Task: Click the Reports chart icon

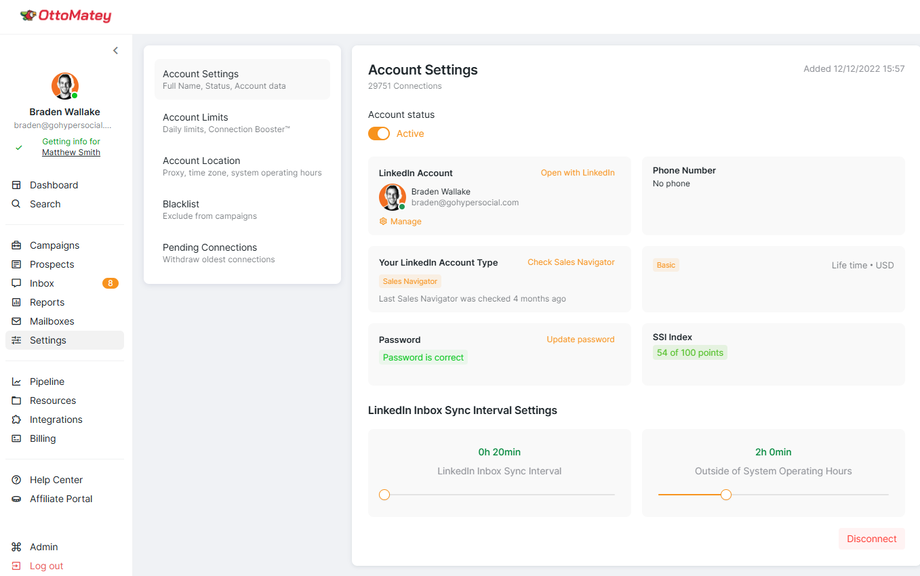Action: [x=16, y=302]
